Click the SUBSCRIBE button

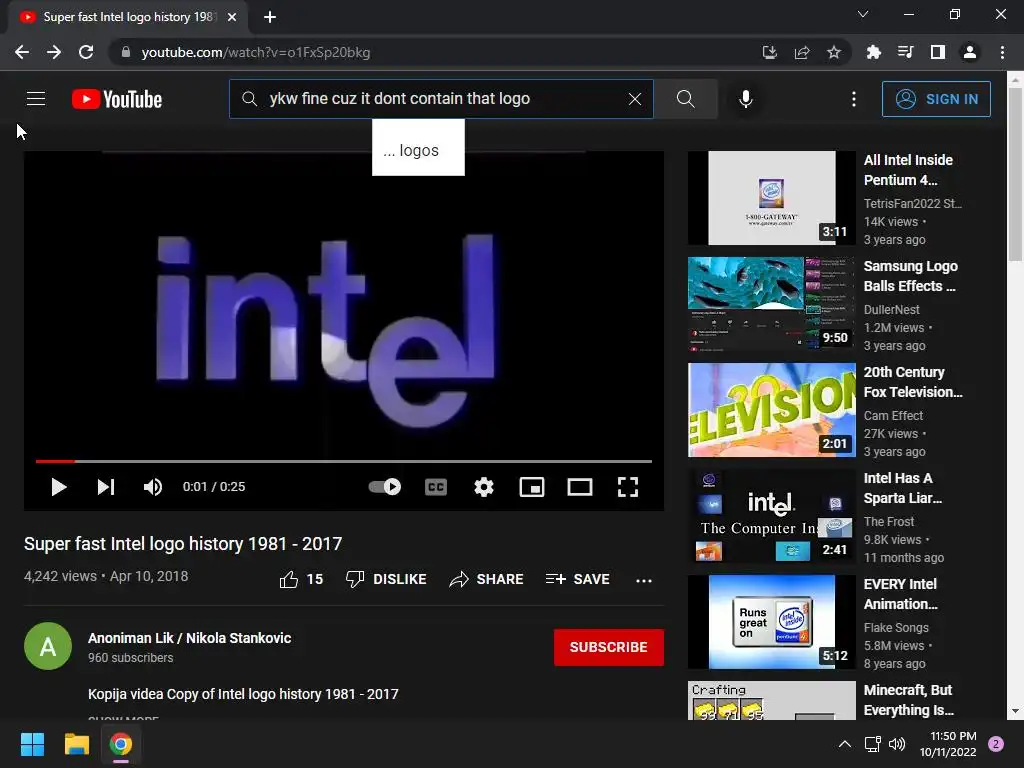(609, 647)
